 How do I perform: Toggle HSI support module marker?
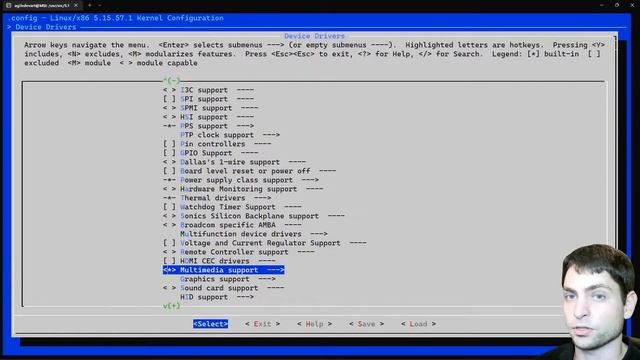(169, 117)
